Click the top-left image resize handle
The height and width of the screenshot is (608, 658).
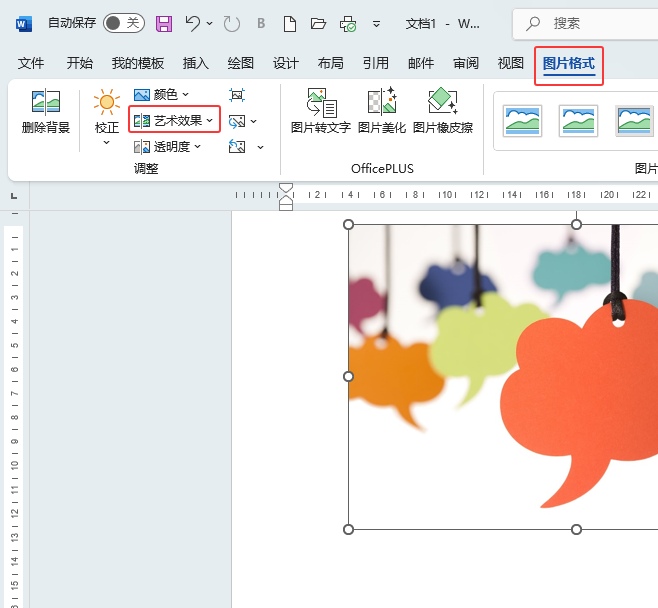349,224
